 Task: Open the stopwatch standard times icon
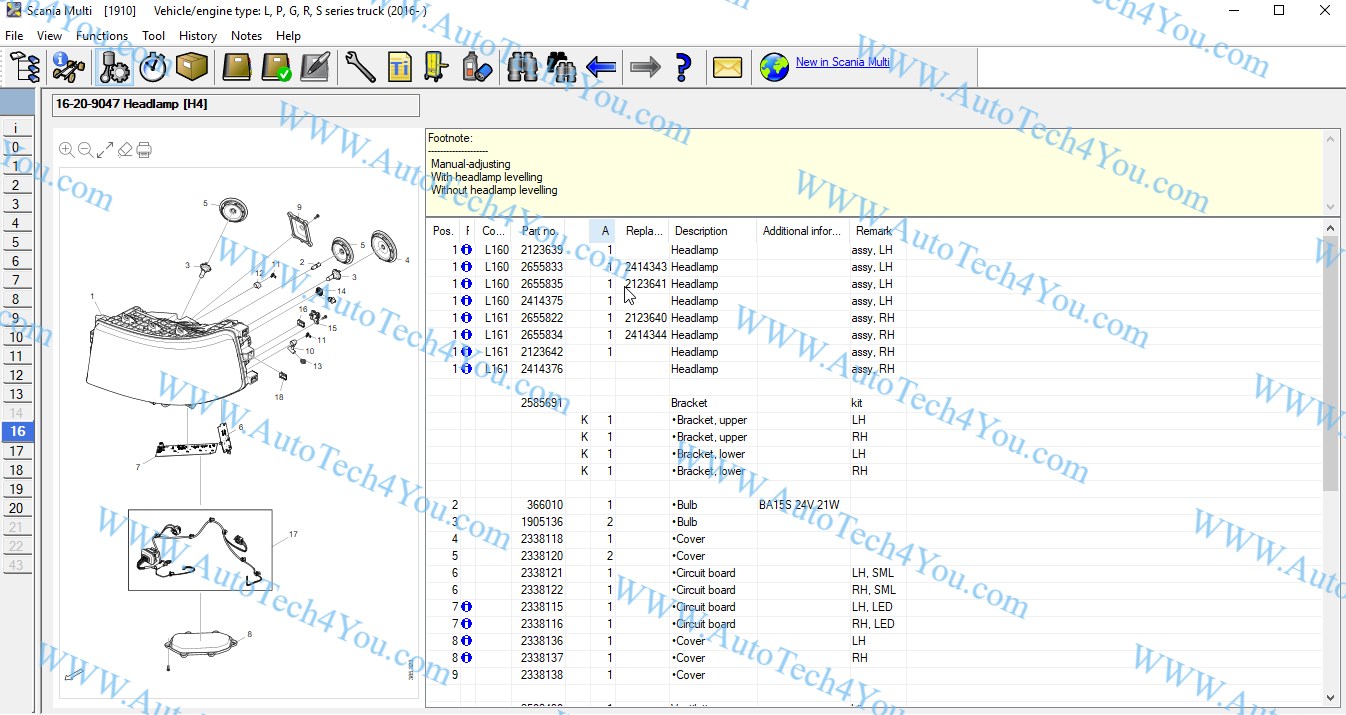click(153, 68)
